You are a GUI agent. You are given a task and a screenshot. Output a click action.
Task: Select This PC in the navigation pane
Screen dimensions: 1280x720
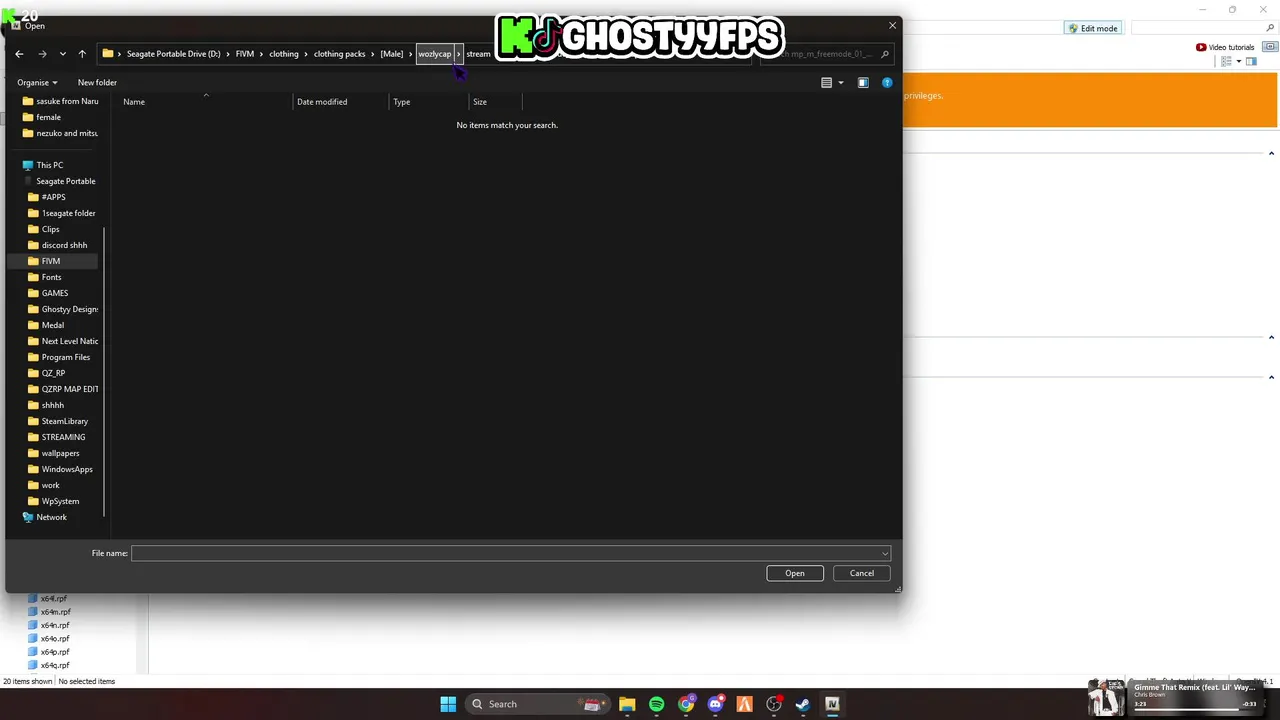coord(42,165)
